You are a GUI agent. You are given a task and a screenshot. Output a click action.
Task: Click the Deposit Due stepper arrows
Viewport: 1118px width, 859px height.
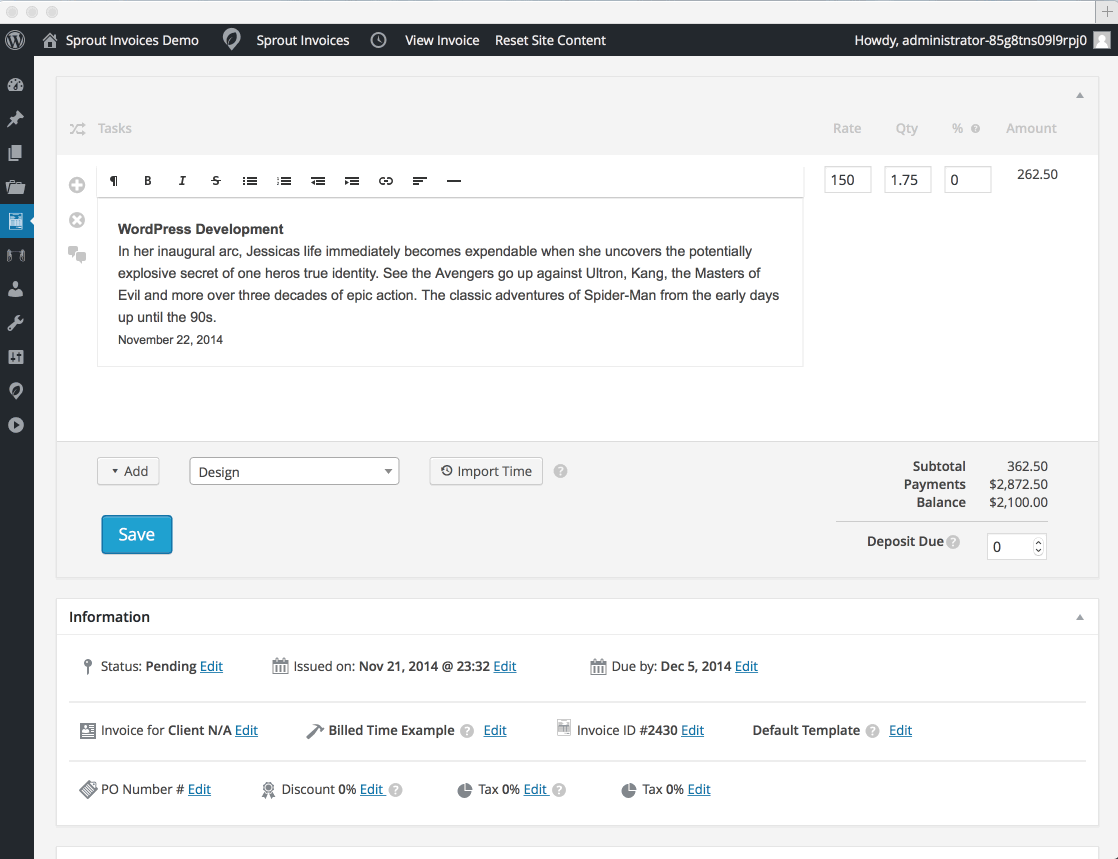[x=1038, y=547]
